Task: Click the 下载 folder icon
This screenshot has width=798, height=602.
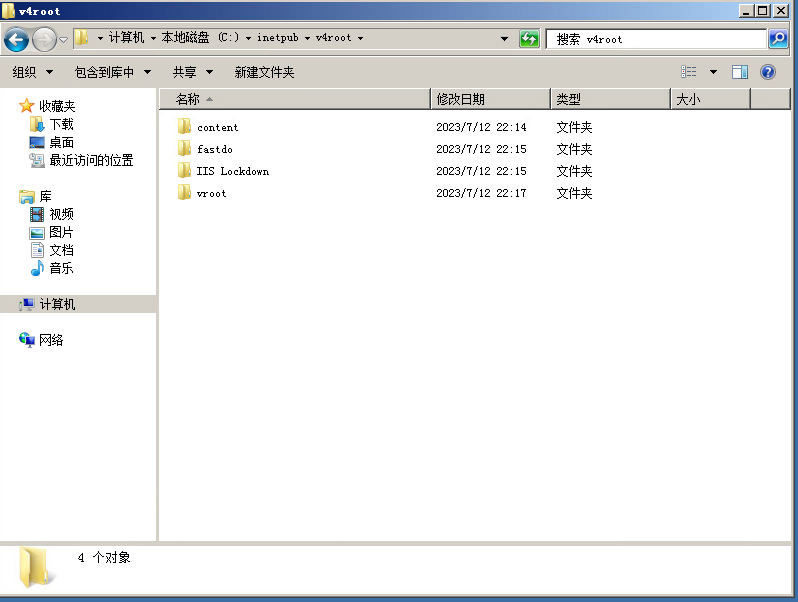Action: 37,124
